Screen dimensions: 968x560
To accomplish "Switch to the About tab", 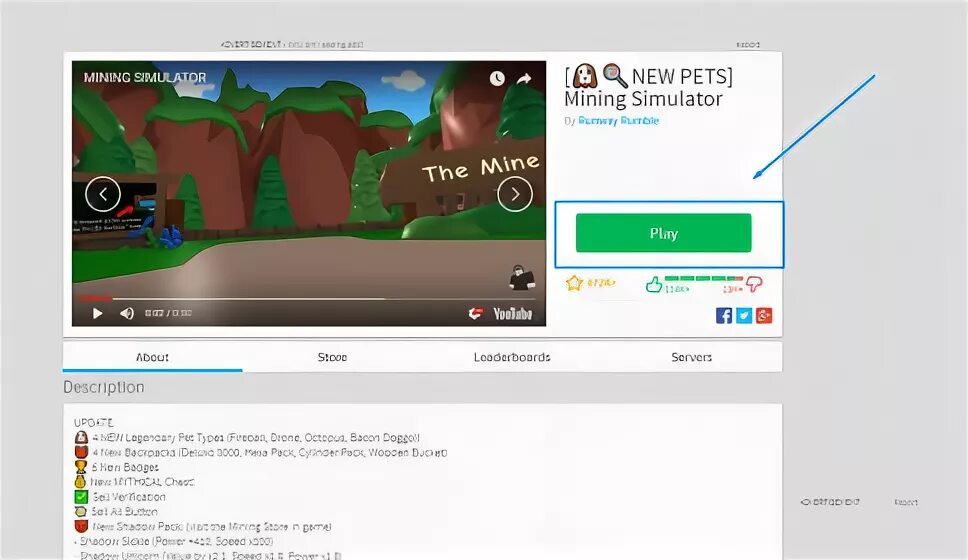I will tap(152, 357).
